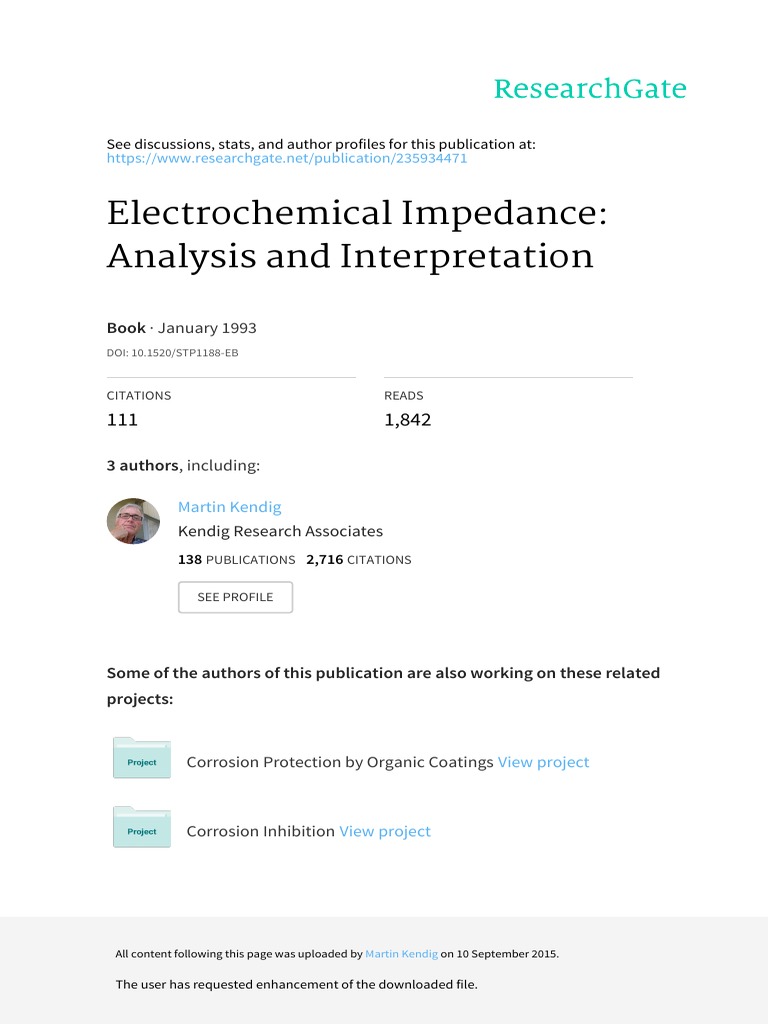This screenshot has width=768, height=1024.
Task: Click the Kendig Research Associates affiliation
Action: pyautogui.click(x=280, y=531)
